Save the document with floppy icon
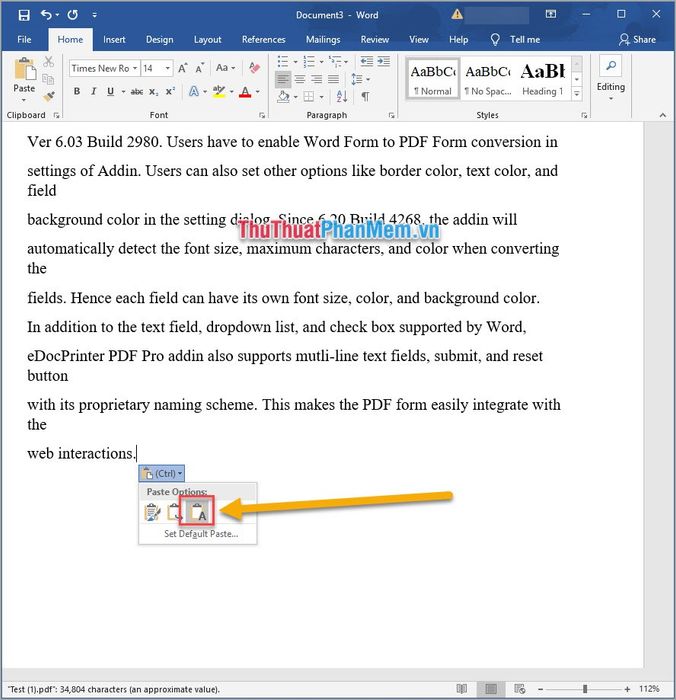This screenshot has height=700, width=676. [x=24, y=15]
